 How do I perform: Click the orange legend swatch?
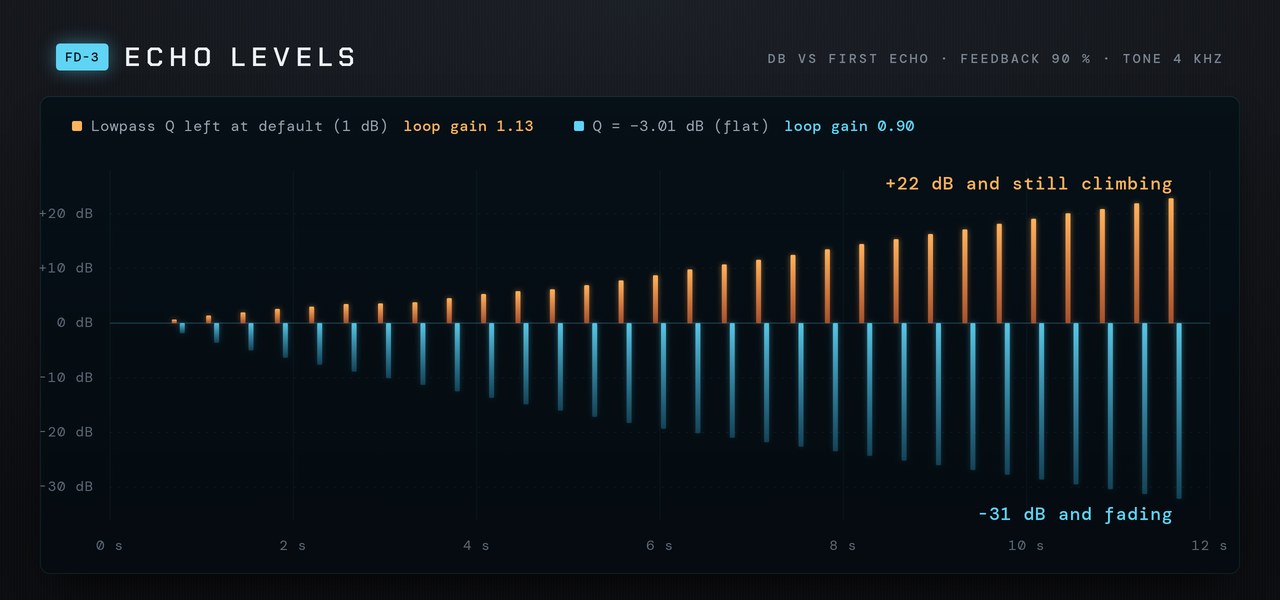pyautogui.click(x=77, y=127)
